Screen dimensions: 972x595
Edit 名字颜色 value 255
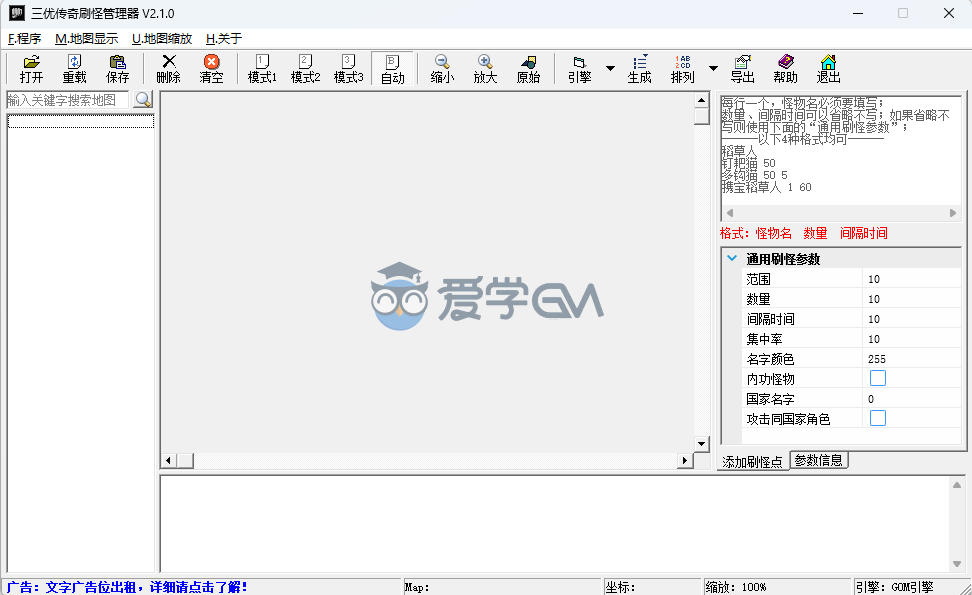tap(911, 359)
